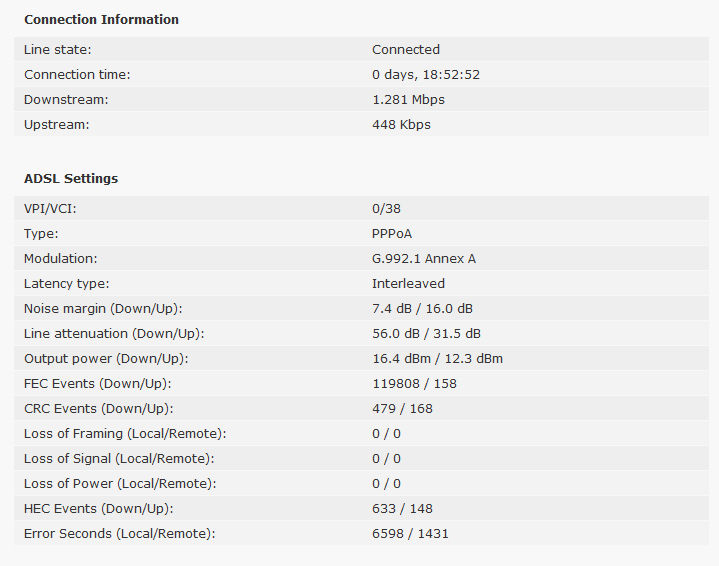This screenshot has width=719, height=566.
Task: Click the Loss of Framing (Local/Remote) label
Action: pyautogui.click(x=125, y=434)
